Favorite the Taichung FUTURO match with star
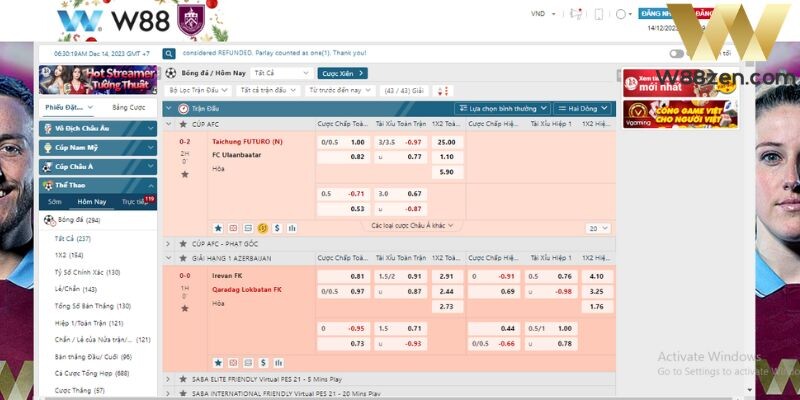The image size is (800, 400). pyautogui.click(x=184, y=174)
